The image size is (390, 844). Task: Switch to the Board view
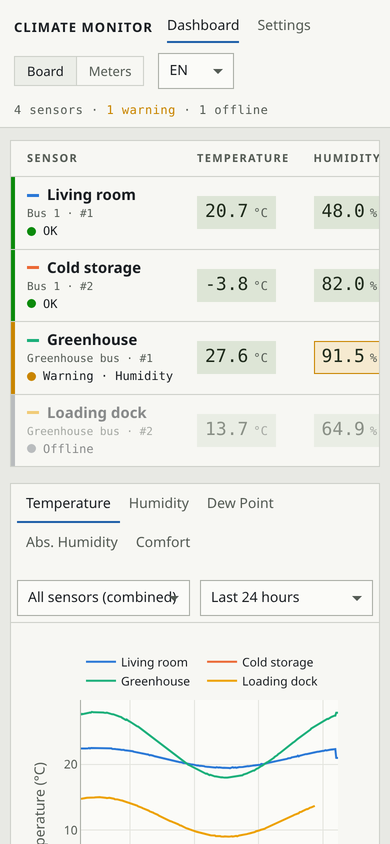tap(45, 71)
